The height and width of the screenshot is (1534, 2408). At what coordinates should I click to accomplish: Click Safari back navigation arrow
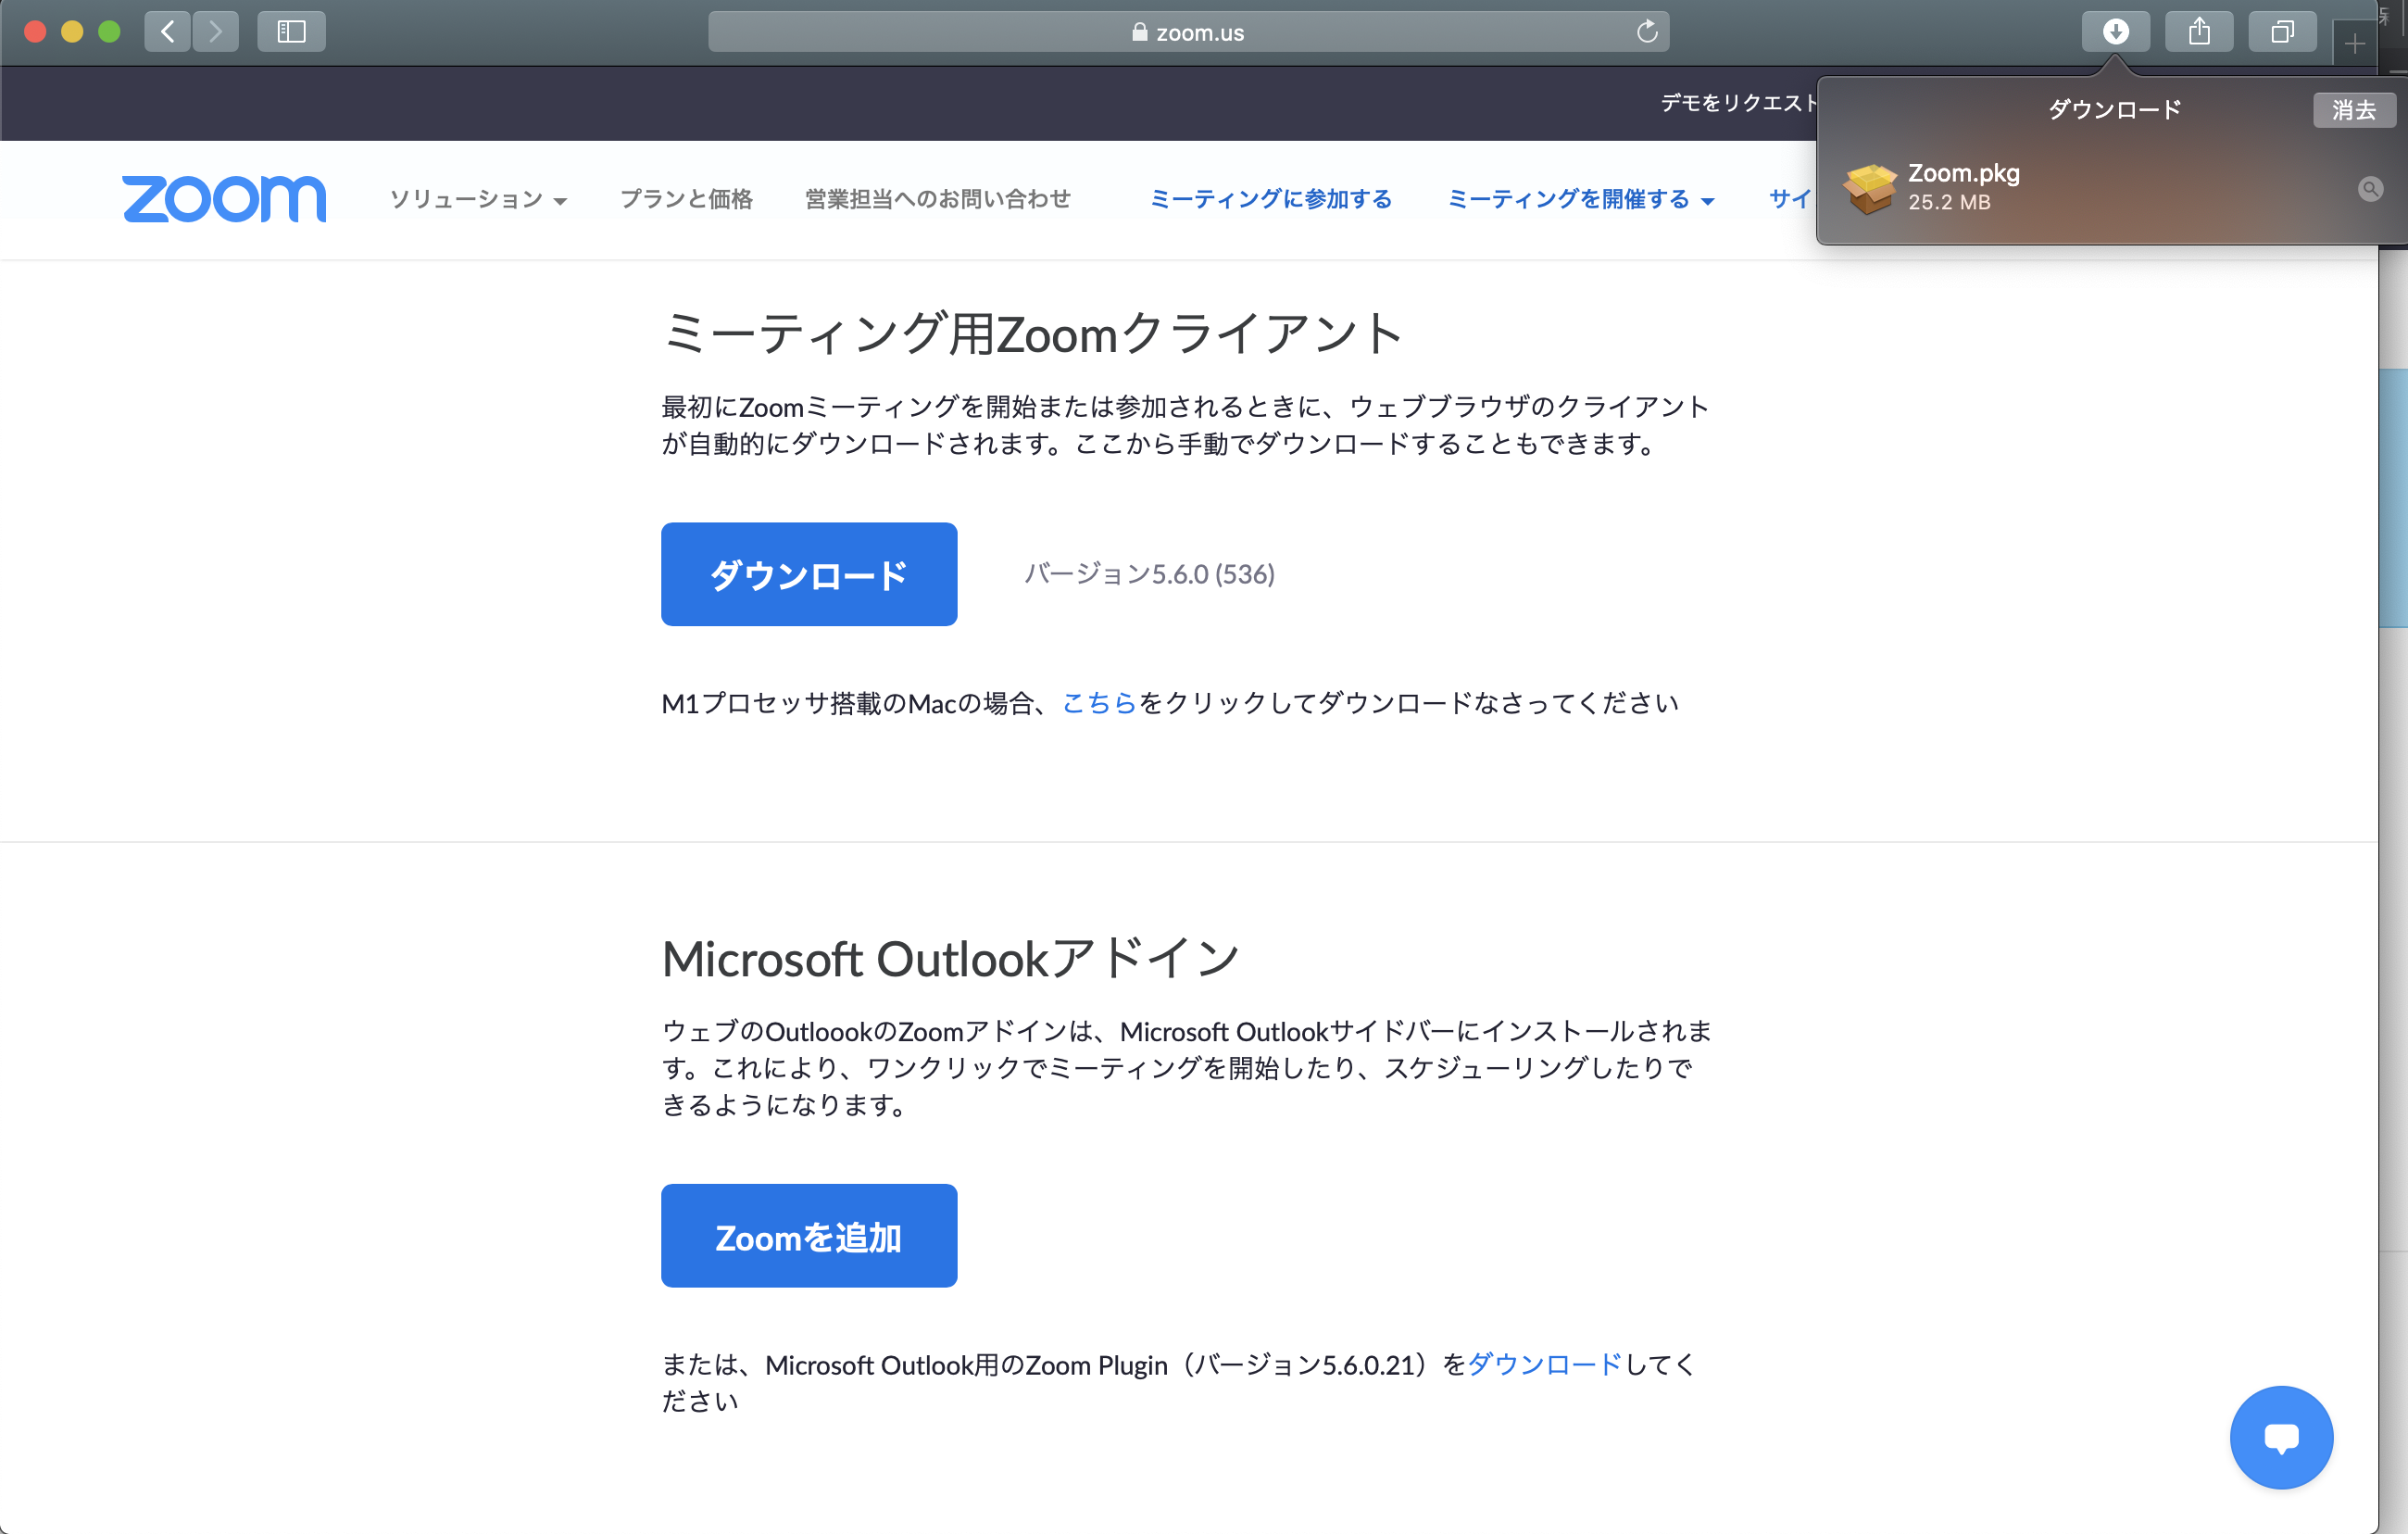167,32
